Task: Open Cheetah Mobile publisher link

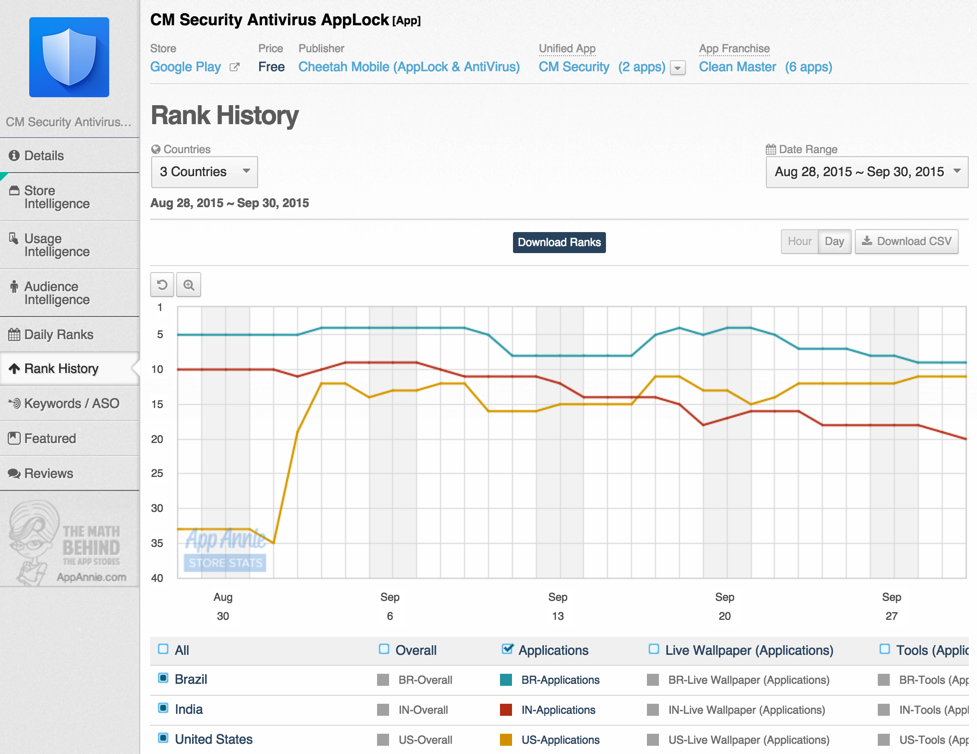Action: (x=409, y=67)
